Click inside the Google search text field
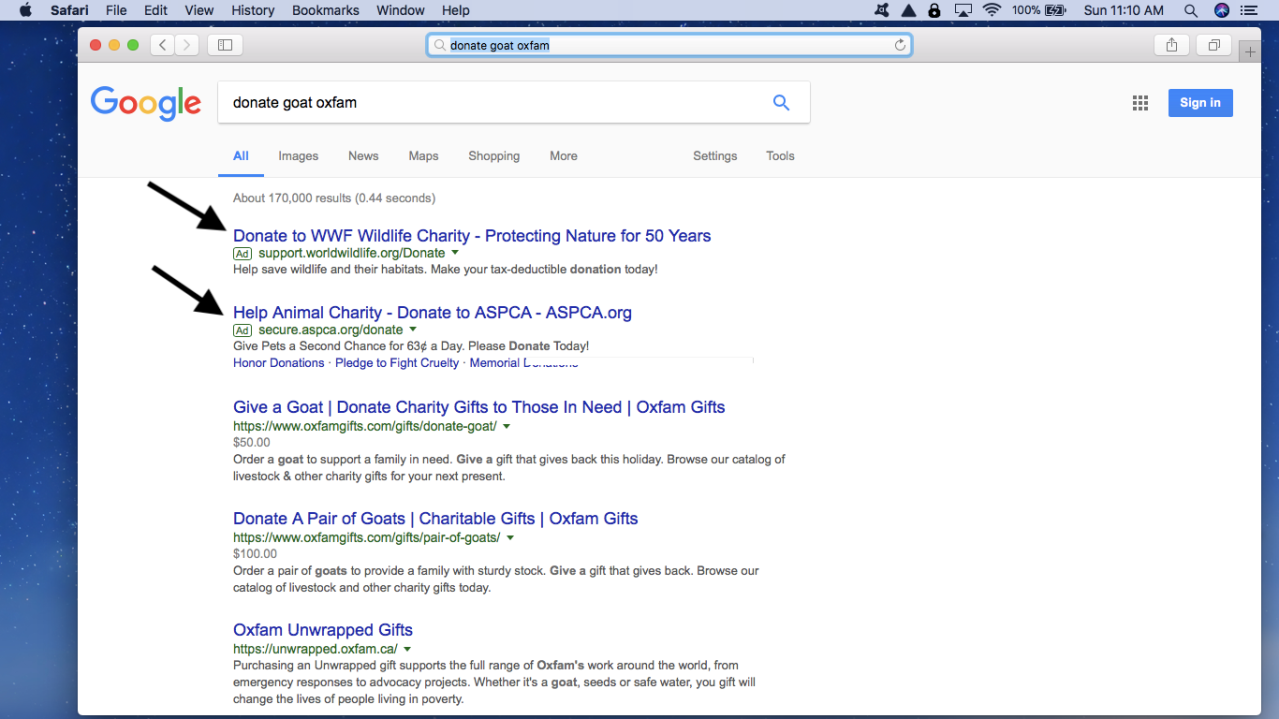 [x=490, y=103]
